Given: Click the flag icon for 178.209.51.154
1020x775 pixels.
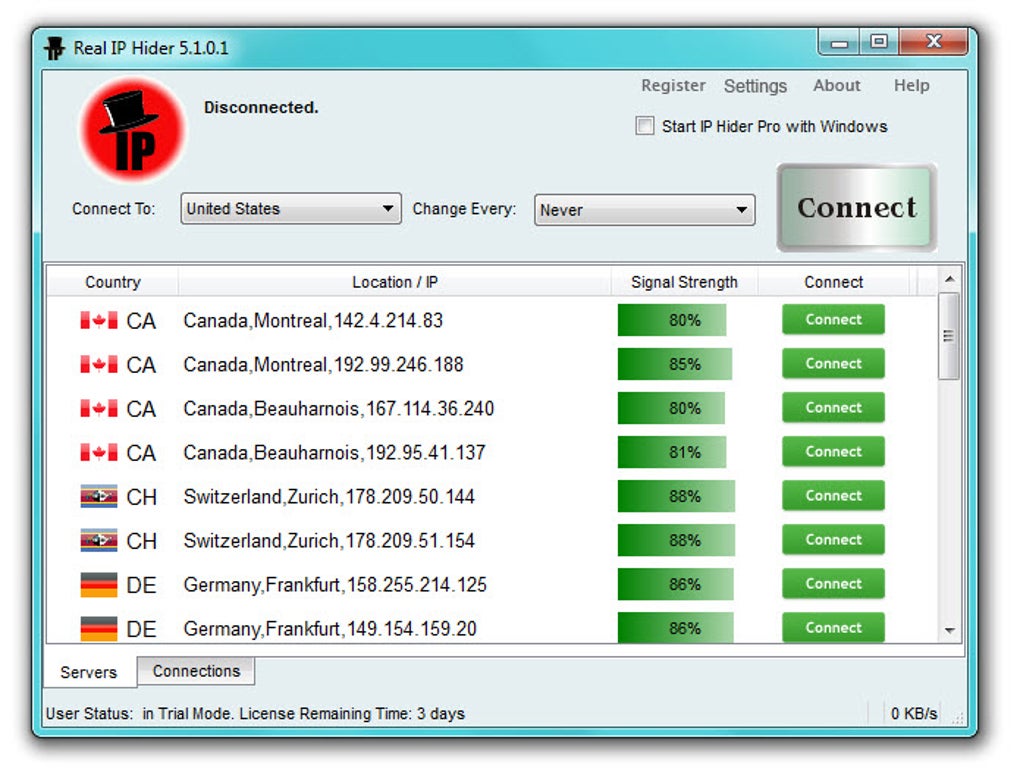Looking at the screenshot, I should point(99,541).
